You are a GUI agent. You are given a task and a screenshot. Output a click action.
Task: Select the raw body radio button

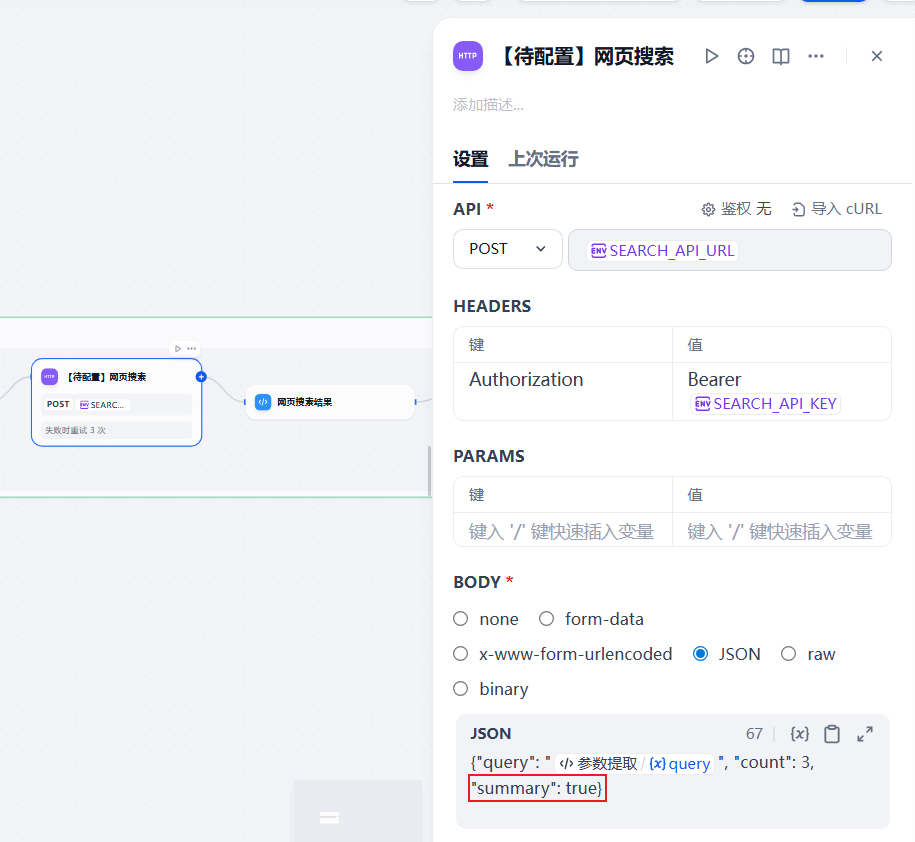(788, 654)
